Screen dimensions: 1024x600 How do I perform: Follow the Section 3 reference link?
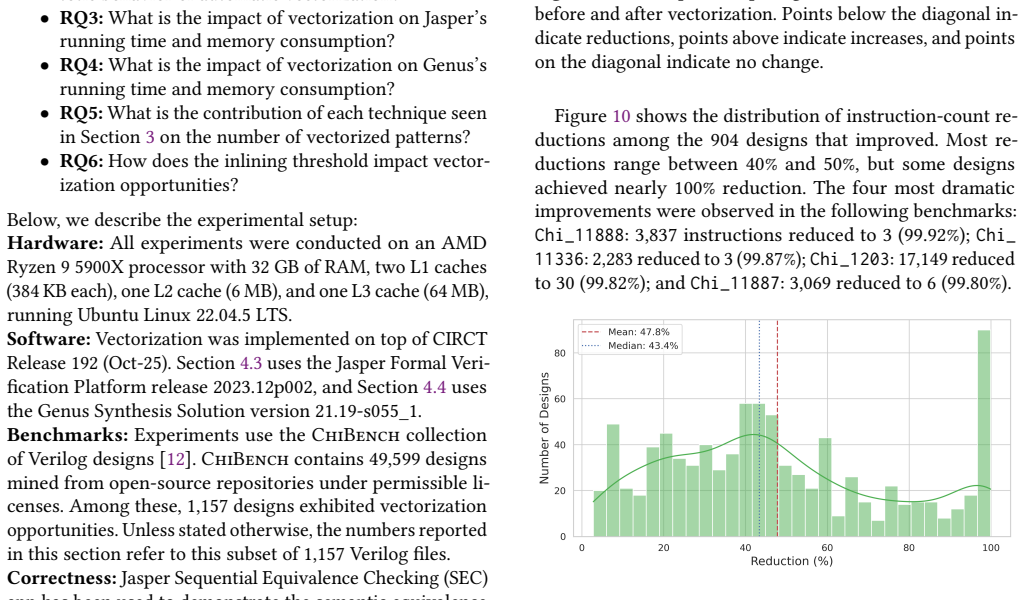[x=150, y=137]
